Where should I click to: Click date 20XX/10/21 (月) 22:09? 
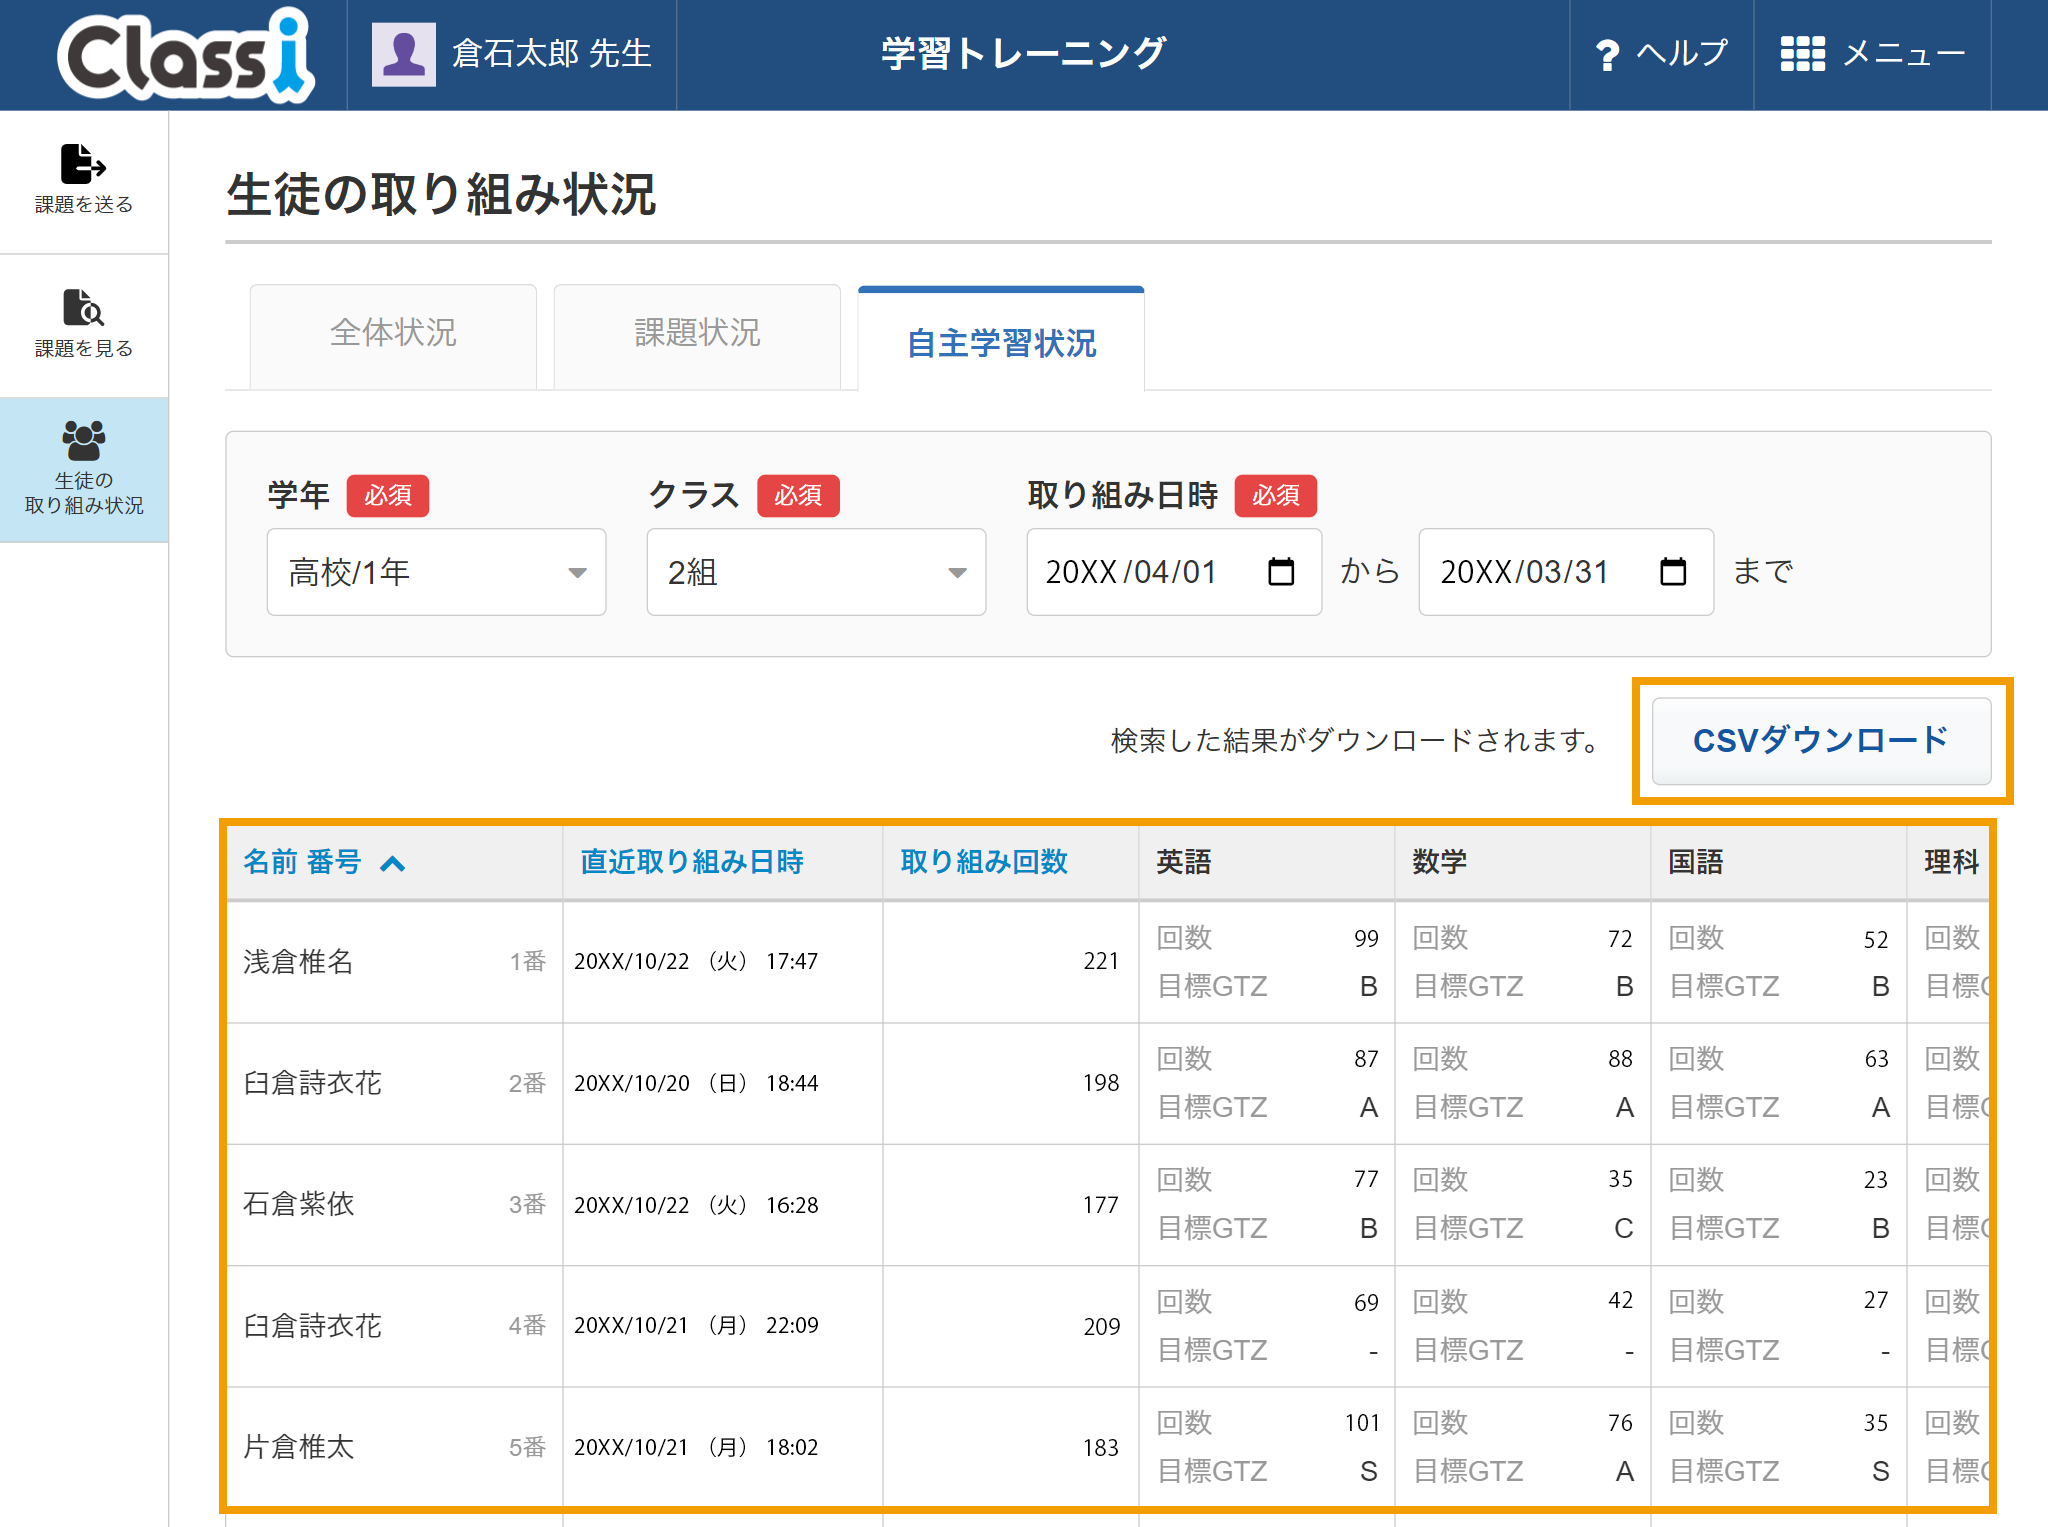[696, 1326]
